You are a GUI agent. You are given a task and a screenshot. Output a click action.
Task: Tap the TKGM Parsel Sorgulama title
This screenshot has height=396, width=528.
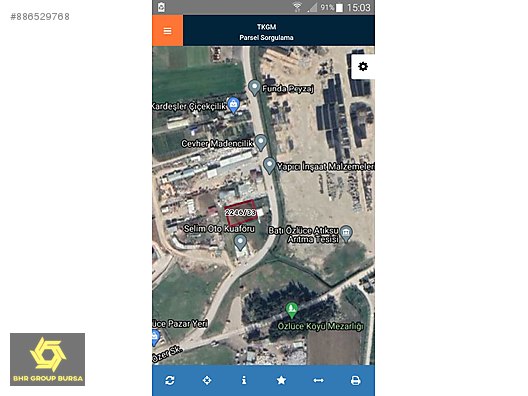[x=266, y=32]
